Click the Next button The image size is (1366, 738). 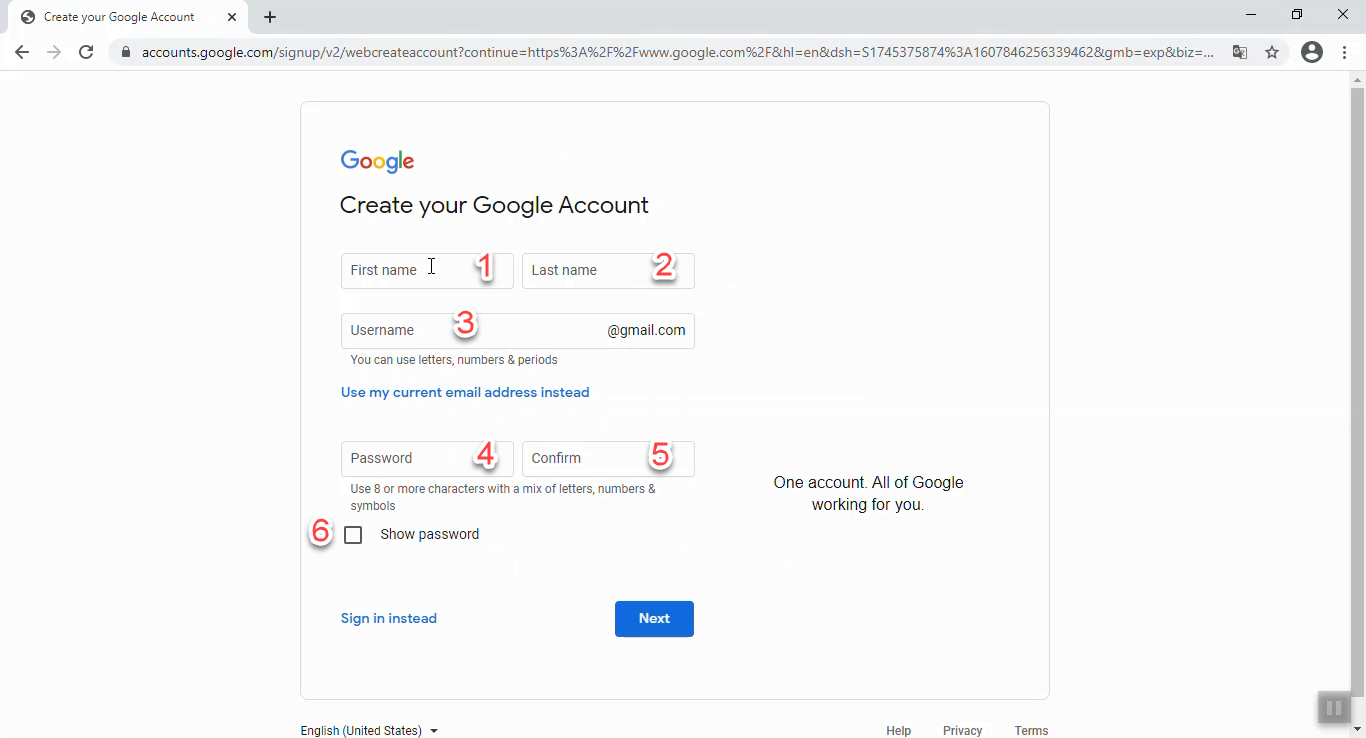point(654,618)
